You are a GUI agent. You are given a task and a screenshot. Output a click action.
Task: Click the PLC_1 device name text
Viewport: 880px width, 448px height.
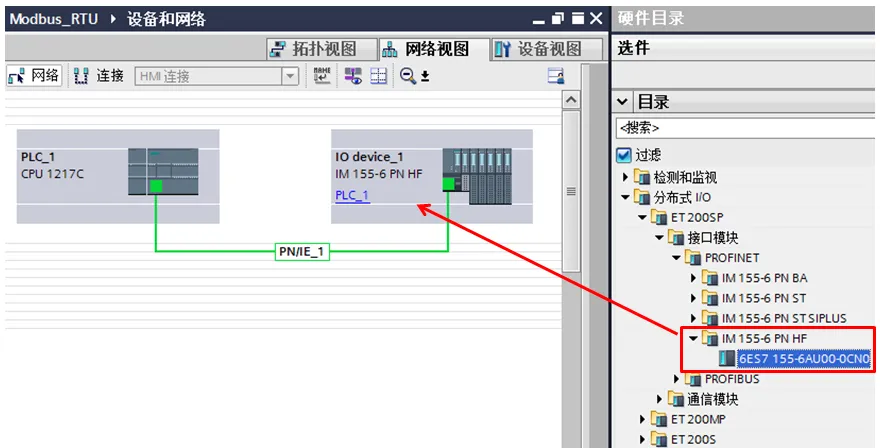(38, 157)
